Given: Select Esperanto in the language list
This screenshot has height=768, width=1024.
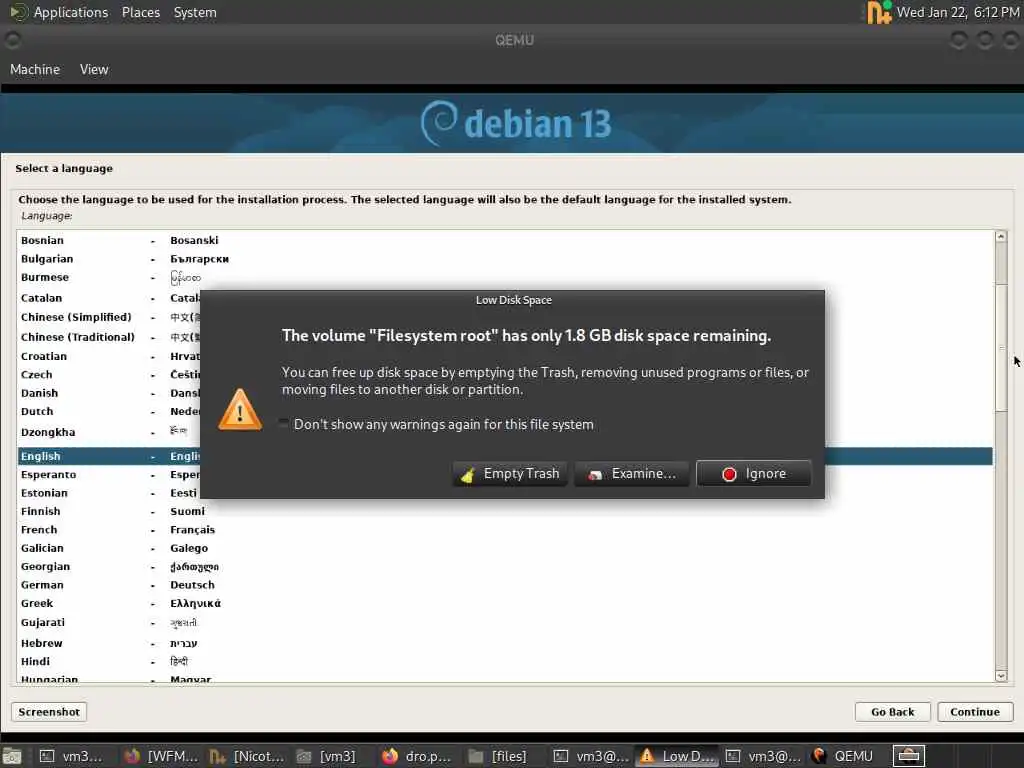Looking at the screenshot, I should [x=505, y=475].
